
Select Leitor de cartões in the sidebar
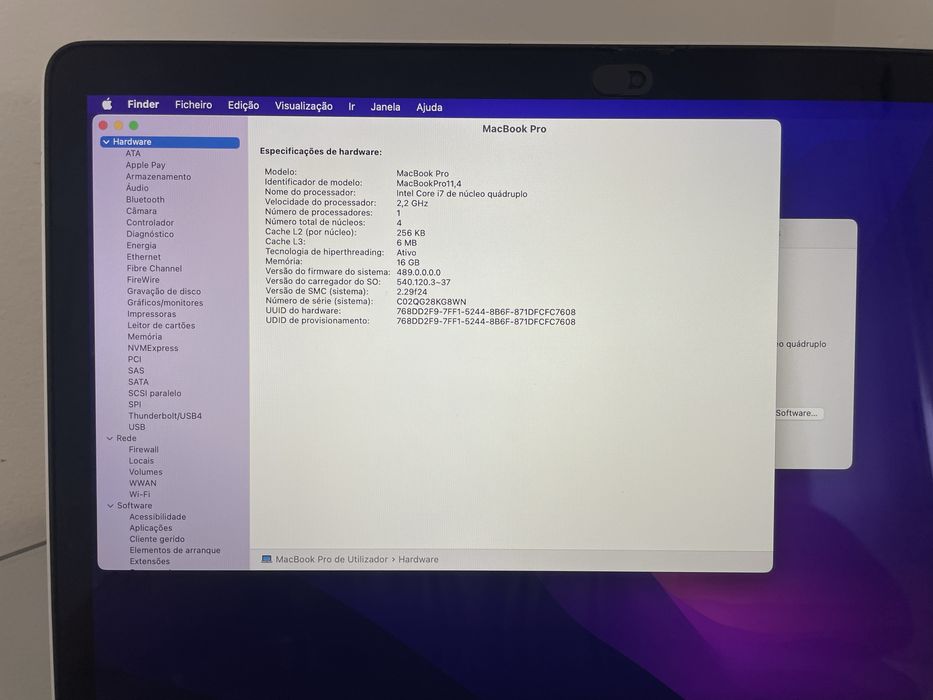161,325
